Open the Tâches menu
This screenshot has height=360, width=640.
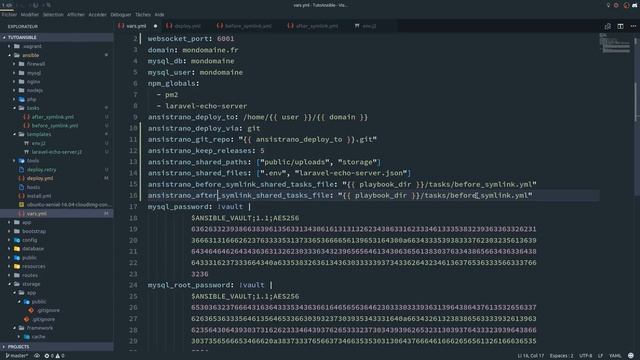143,14
